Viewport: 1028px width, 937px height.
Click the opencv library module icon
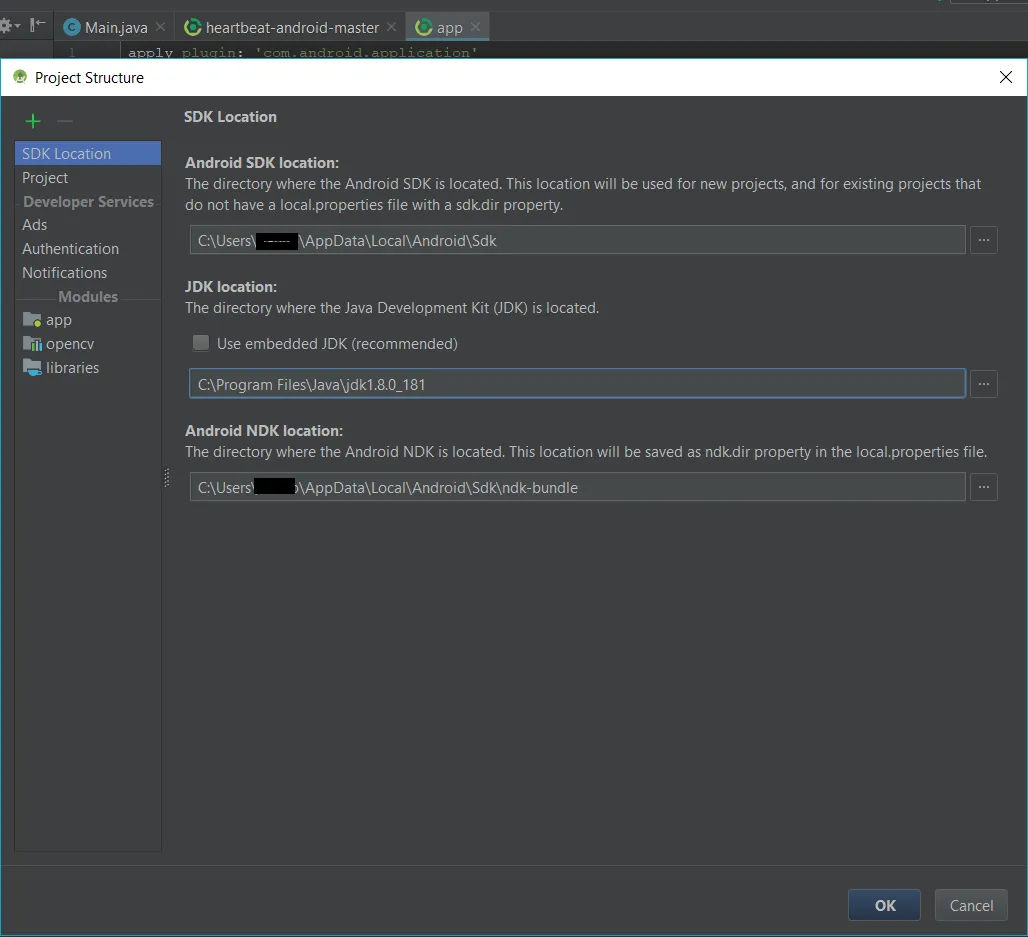point(32,344)
